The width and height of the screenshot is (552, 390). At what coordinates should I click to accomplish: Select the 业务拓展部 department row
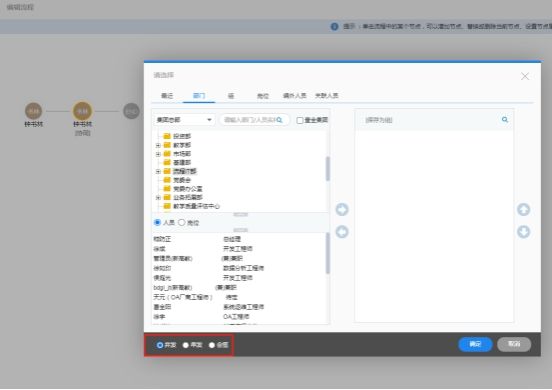coord(188,197)
